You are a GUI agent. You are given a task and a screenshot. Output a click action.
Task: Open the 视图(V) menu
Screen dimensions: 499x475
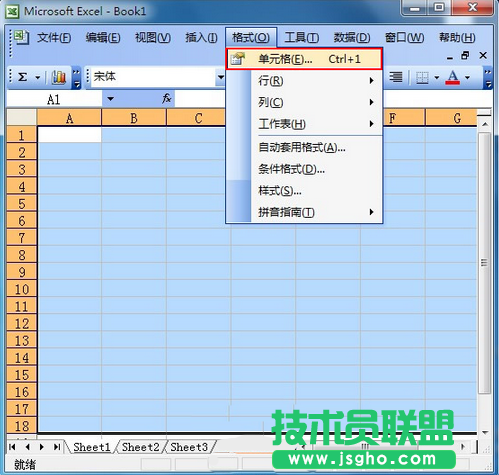pos(153,38)
